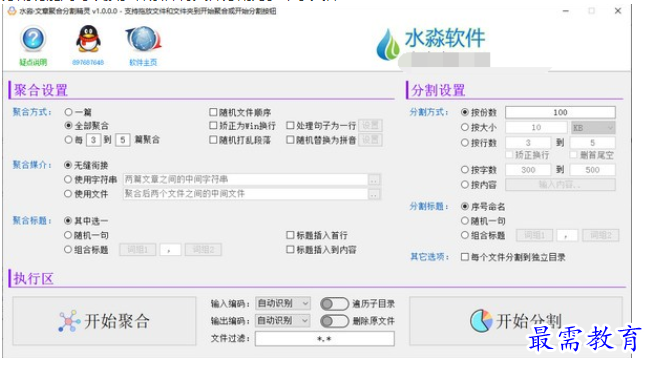650x370 pixels.
Task: Click the 聚合后两个文件之间的中间文件 input field
Action: (245, 193)
